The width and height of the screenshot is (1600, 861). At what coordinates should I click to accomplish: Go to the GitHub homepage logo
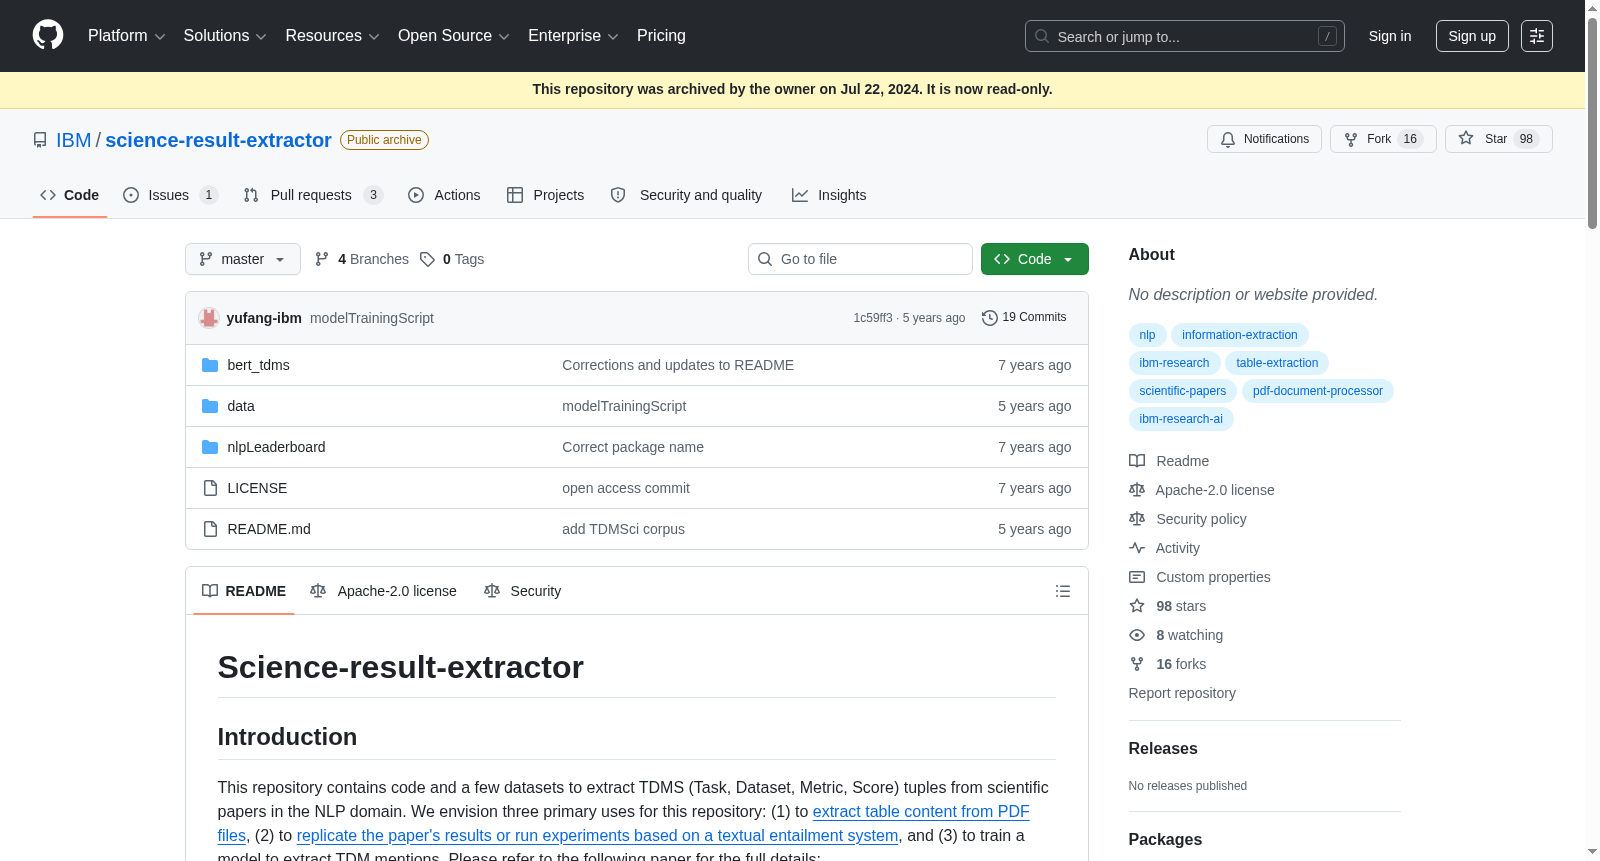[x=48, y=36]
